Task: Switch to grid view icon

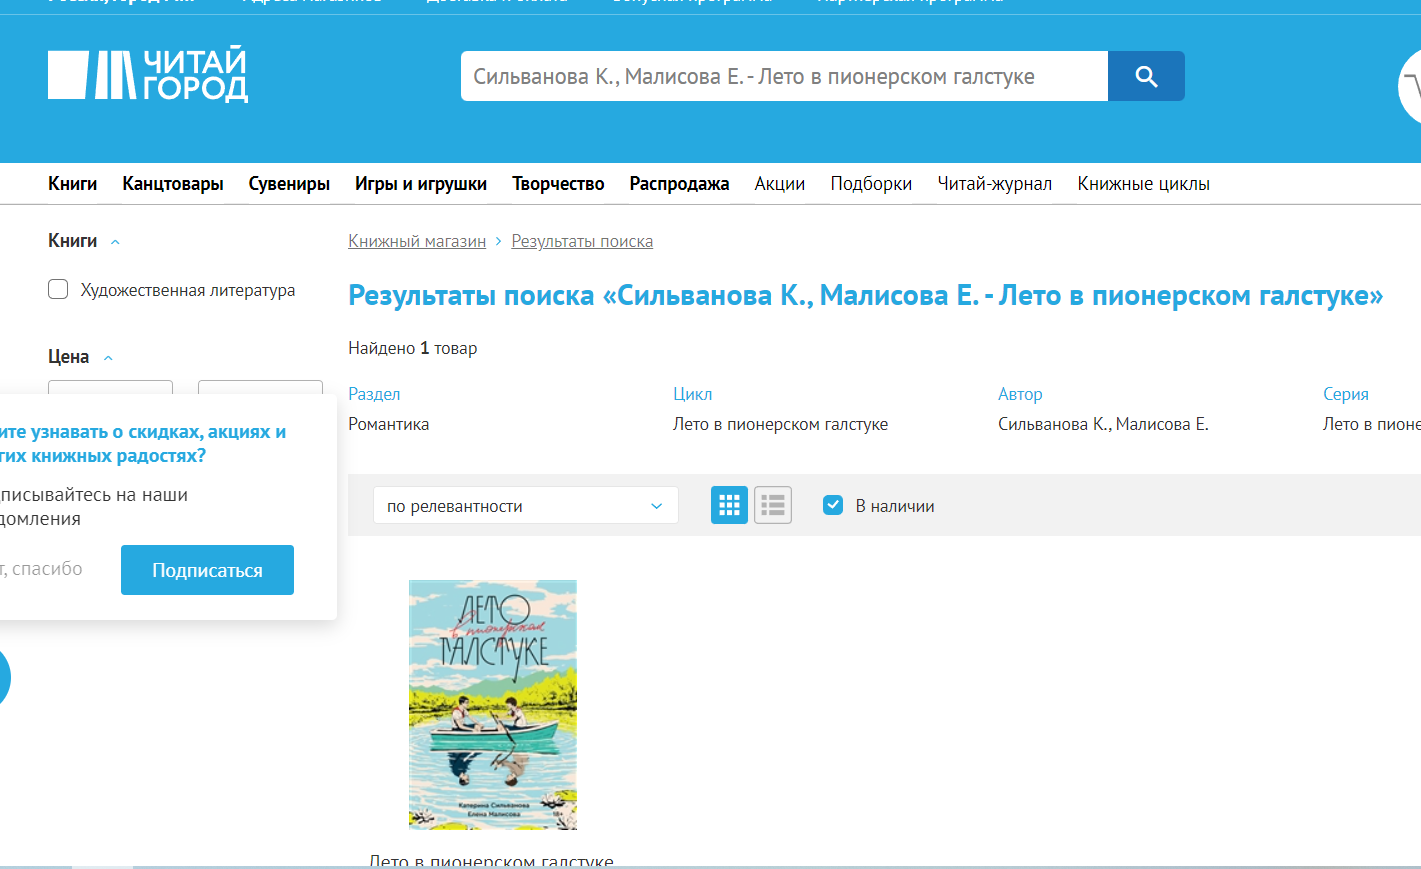Action: pos(730,505)
